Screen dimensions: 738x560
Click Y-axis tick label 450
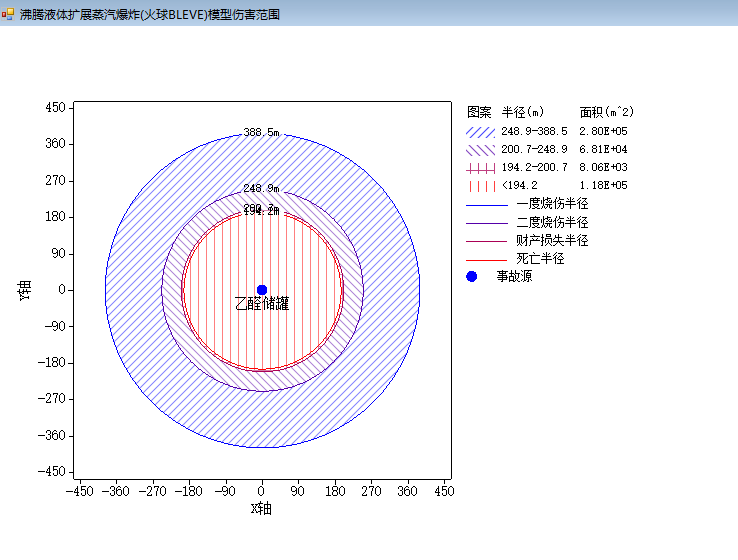pyautogui.click(x=56, y=107)
